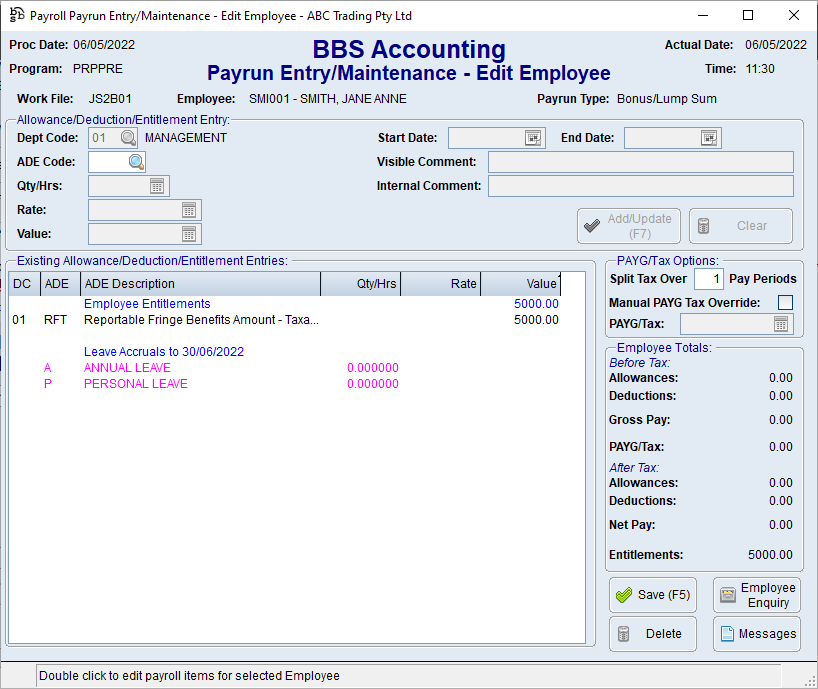Click the application icon in title bar
Viewport: 818px width, 689px height.
[16, 16]
